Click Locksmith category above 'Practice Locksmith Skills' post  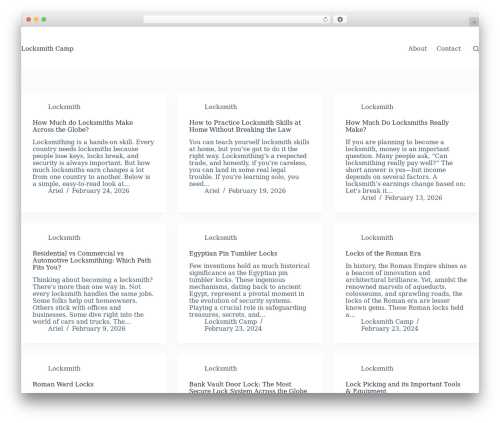221,107
